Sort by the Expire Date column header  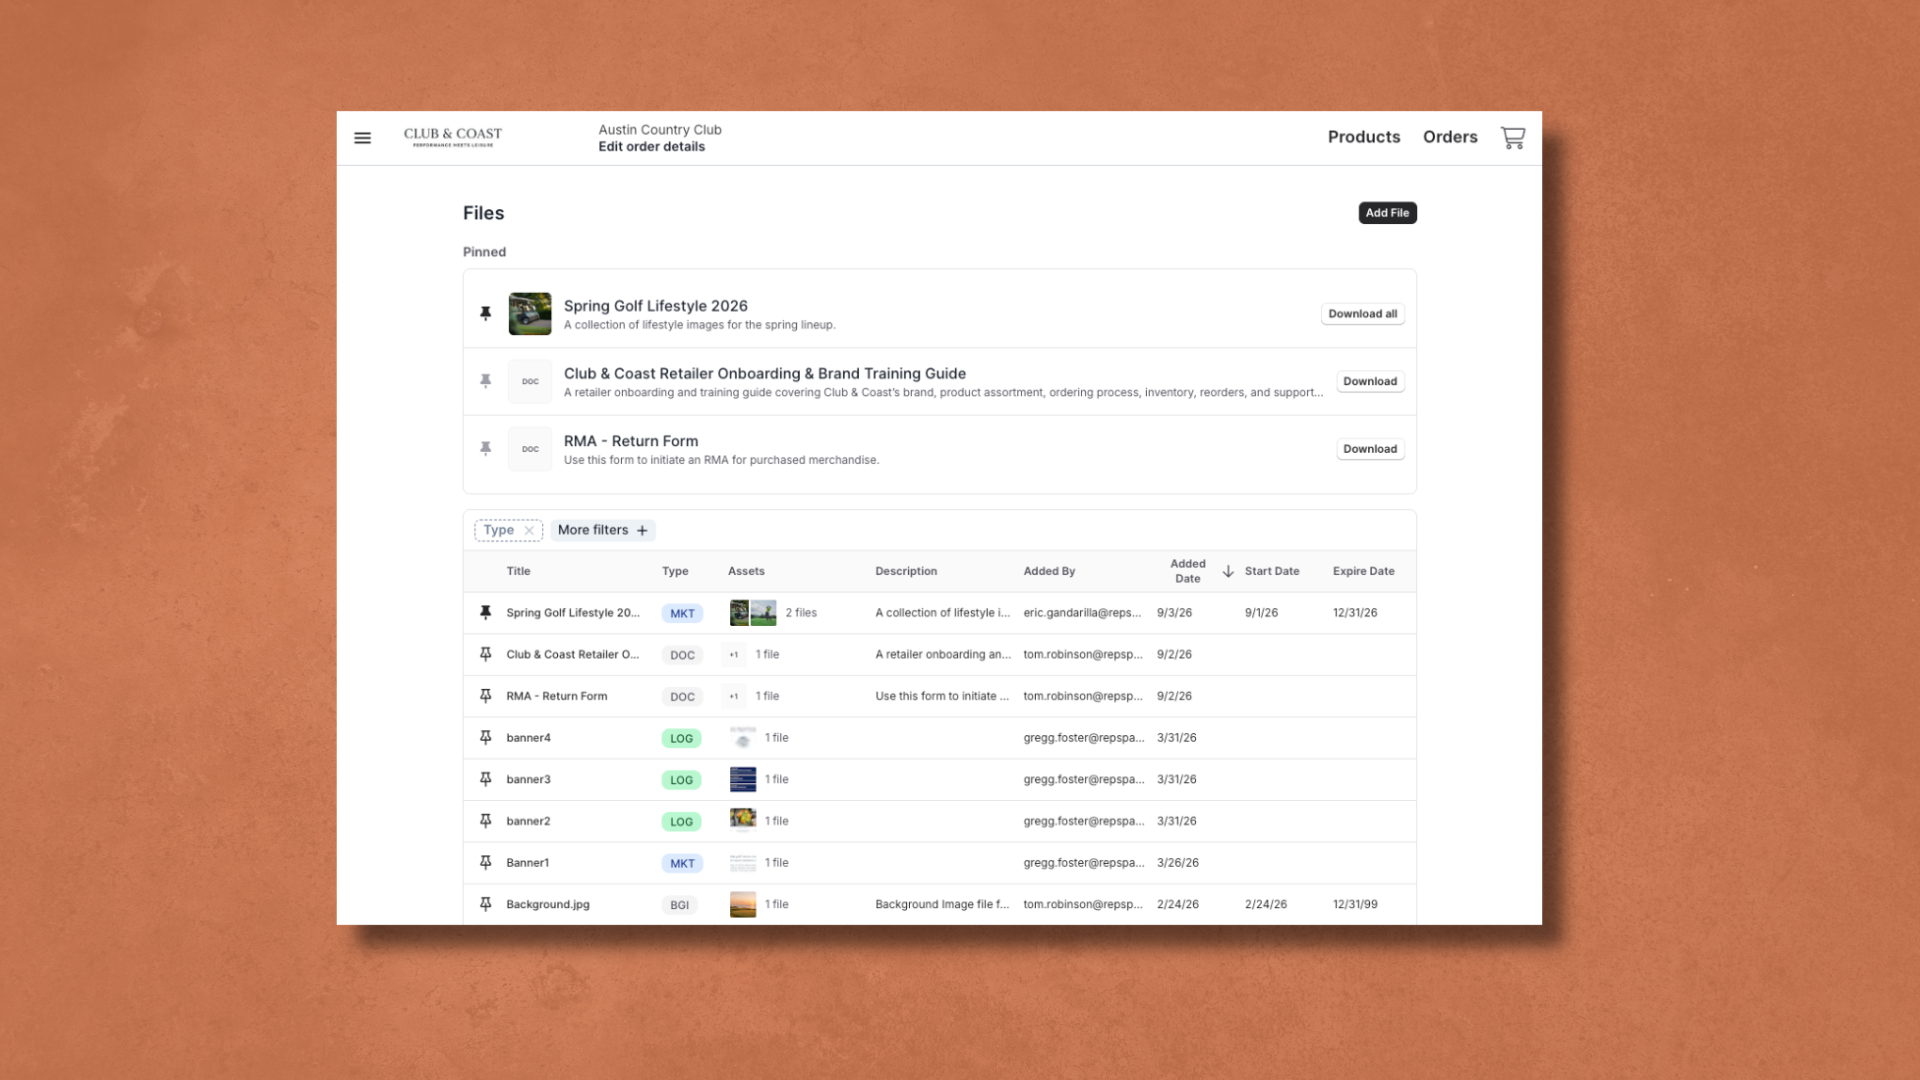click(1363, 571)
